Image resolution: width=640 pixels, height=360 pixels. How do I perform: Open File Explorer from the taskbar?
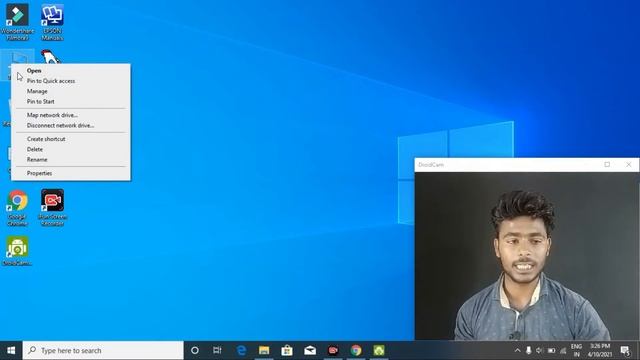click(x=264, y=350)
